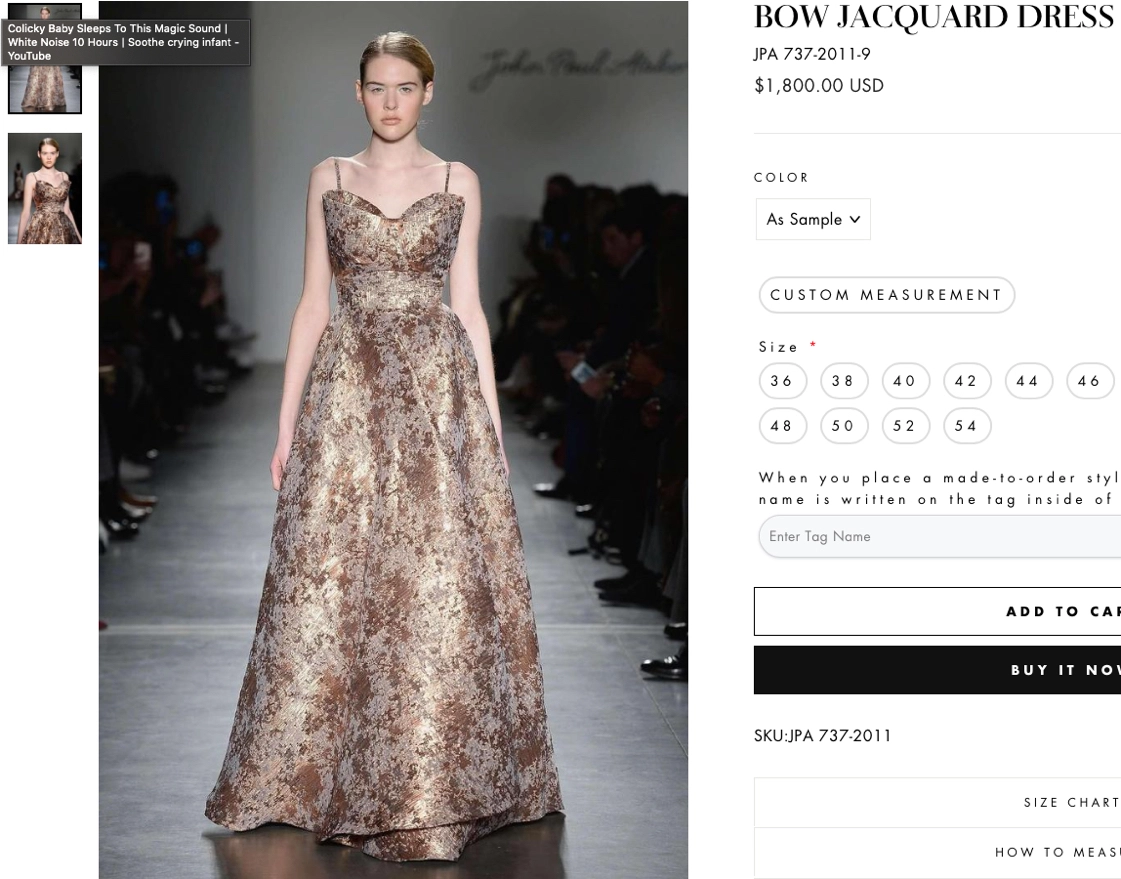Click the Custom Measurement button
Screen dimensions: 1121x879
[x=887, y=294]
